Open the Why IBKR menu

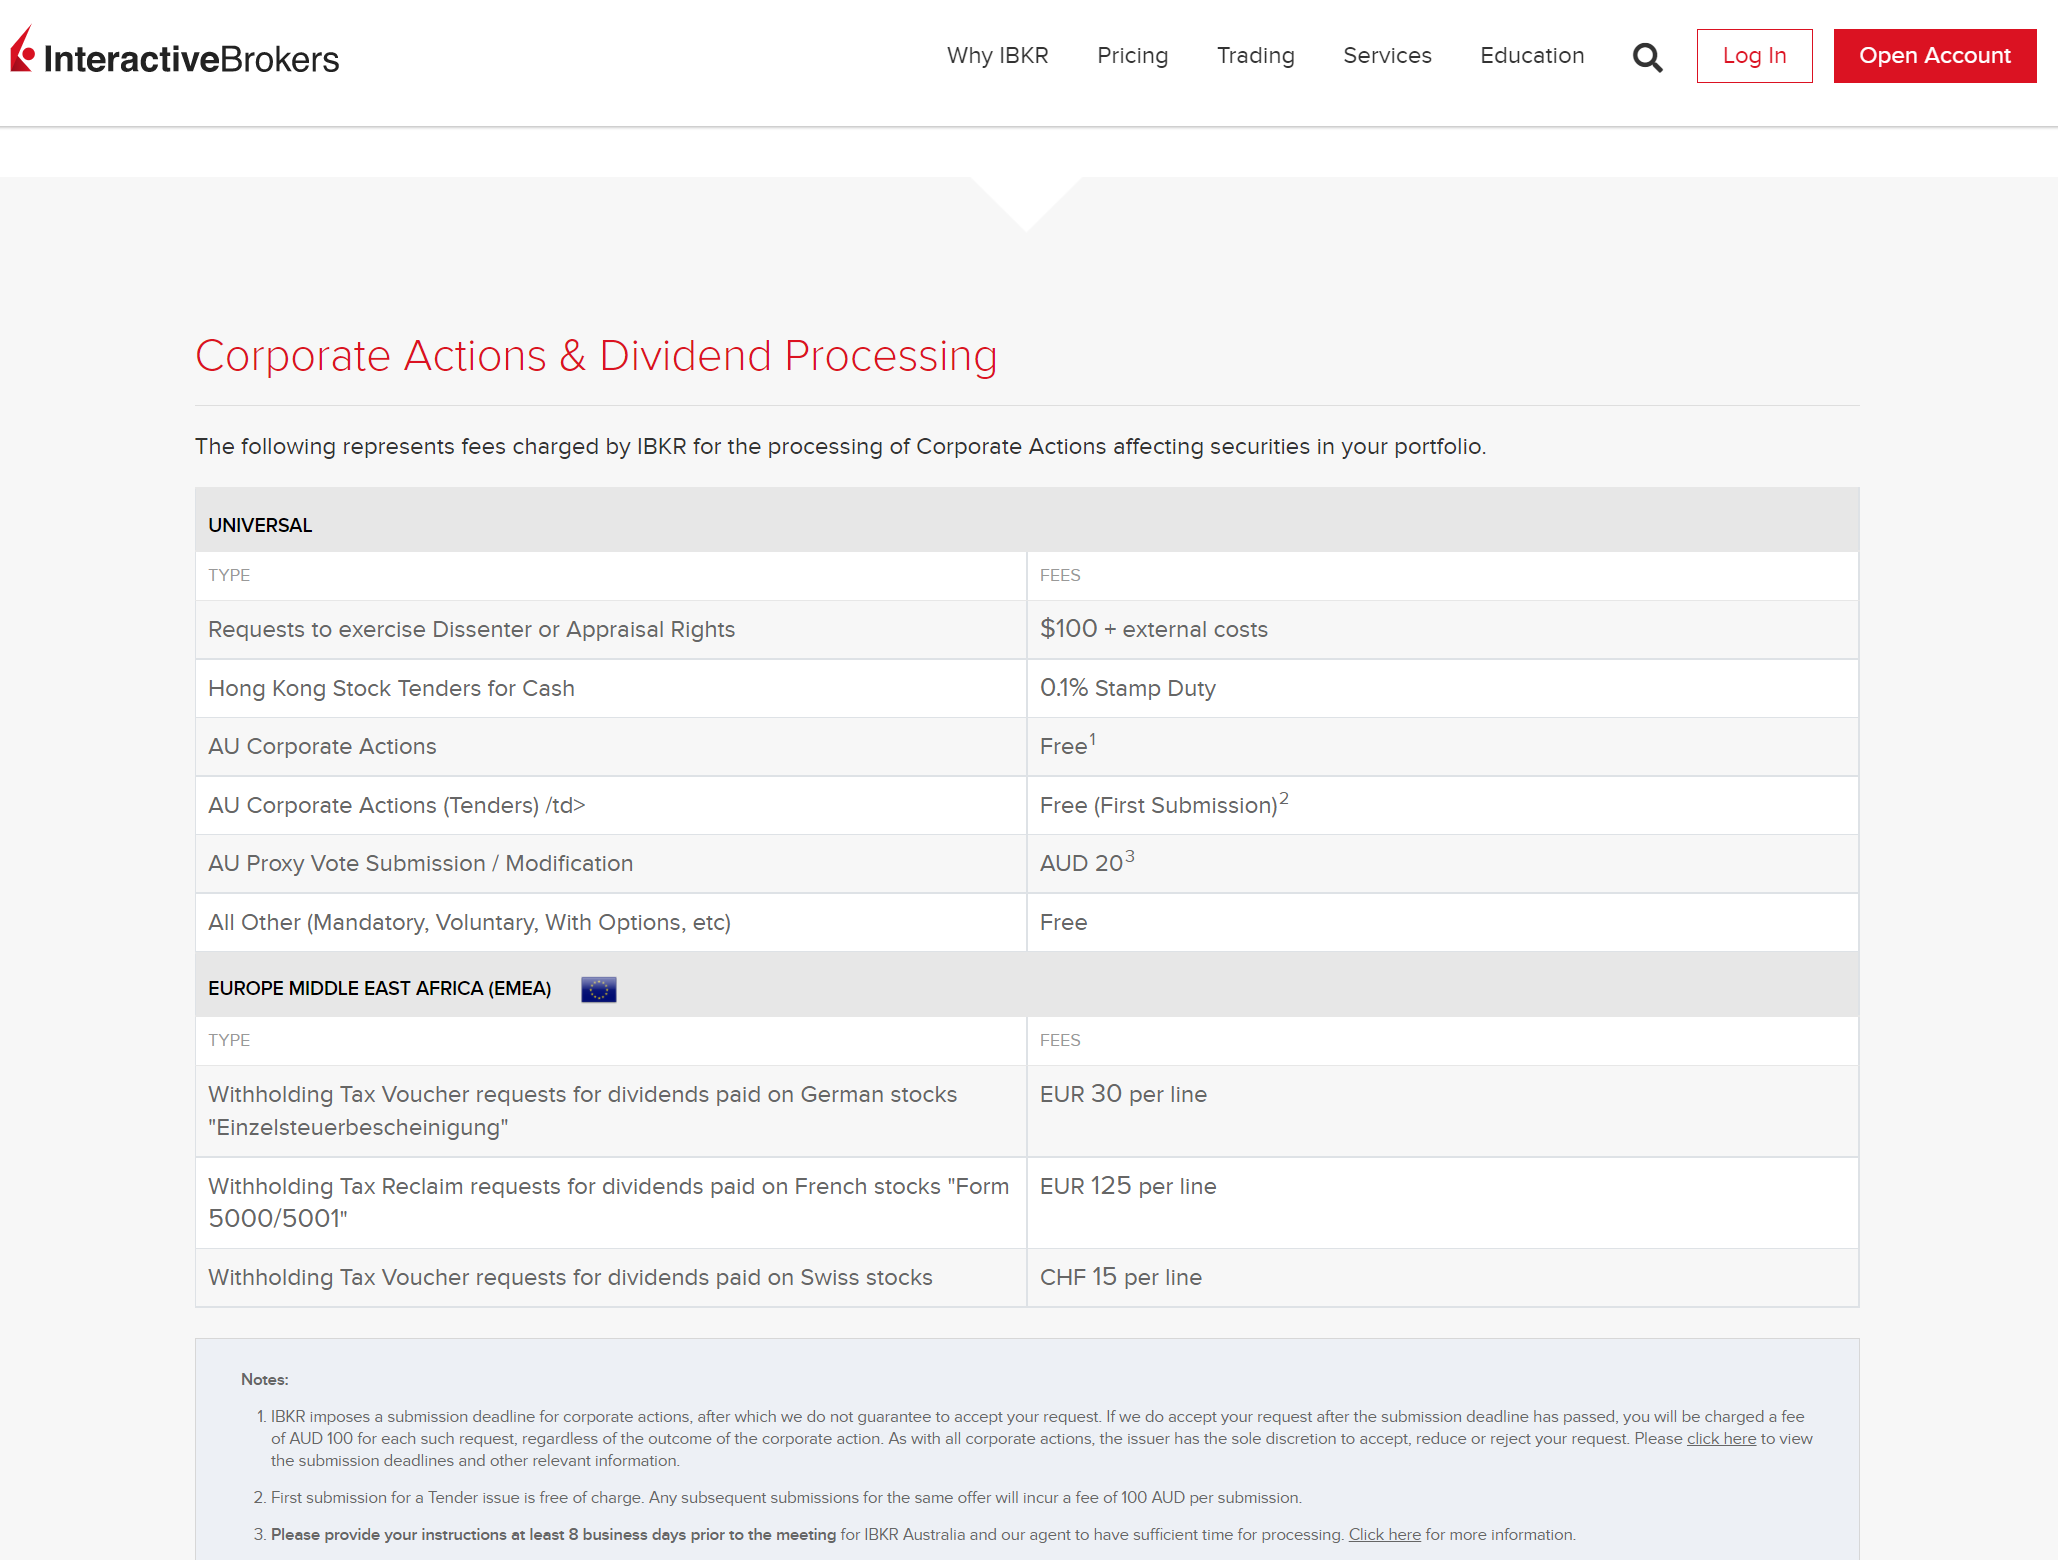pyautogui.click(x=997, y=56)
